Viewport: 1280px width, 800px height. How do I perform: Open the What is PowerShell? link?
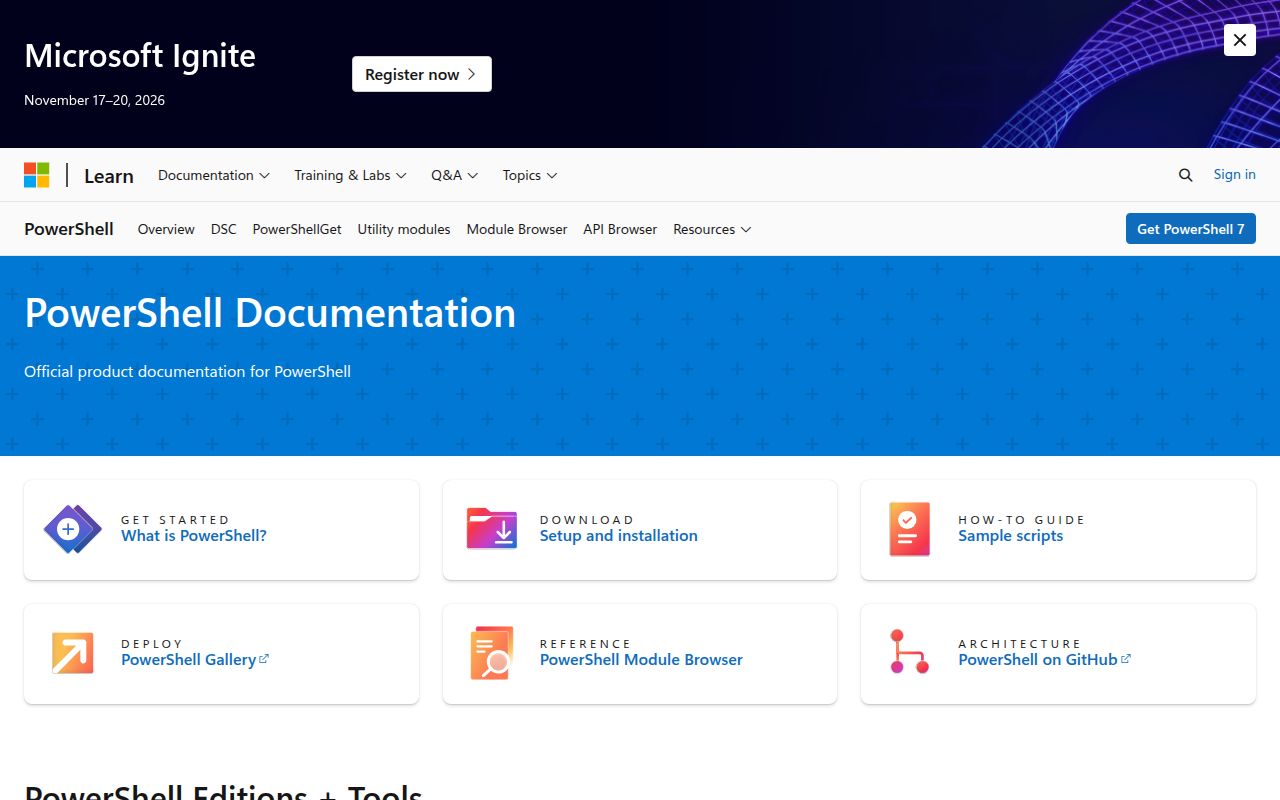pos(194,535)
